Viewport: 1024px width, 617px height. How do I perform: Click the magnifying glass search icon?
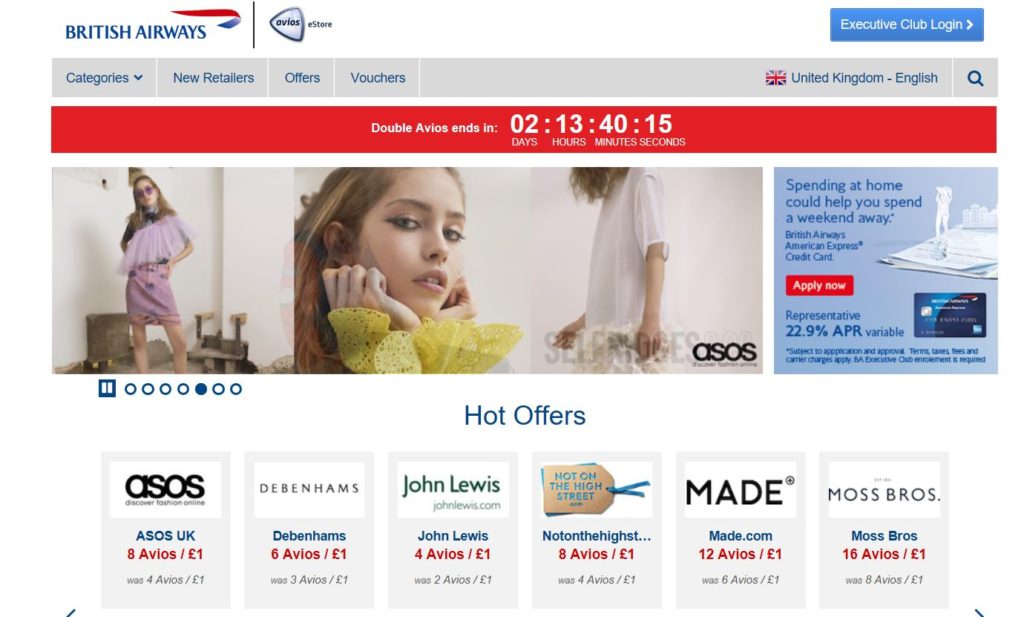[975, 78]
